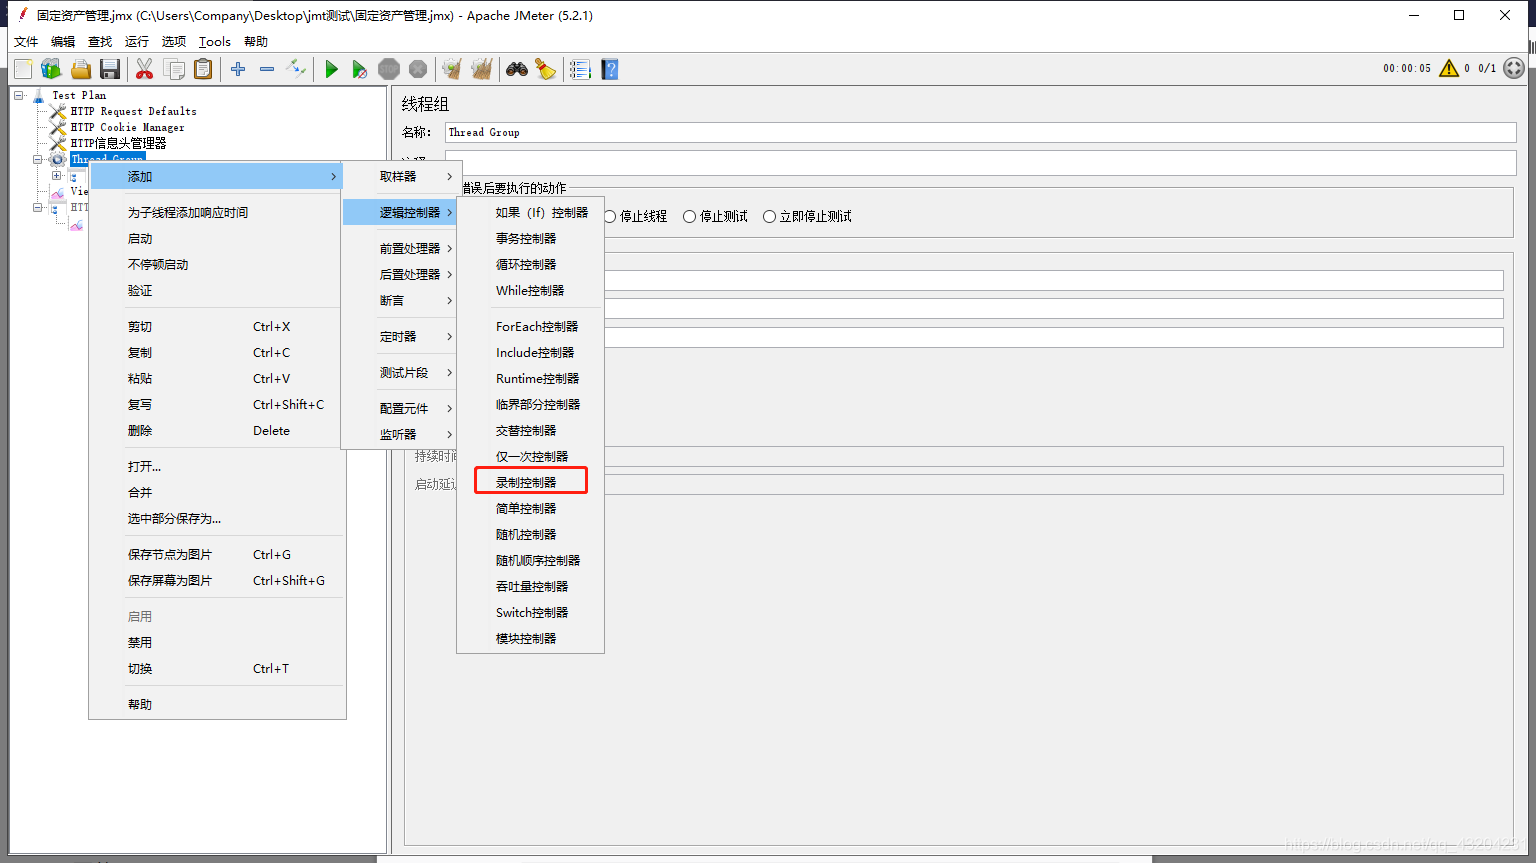Click the yellow warning triangle icon

point(1449,68)
